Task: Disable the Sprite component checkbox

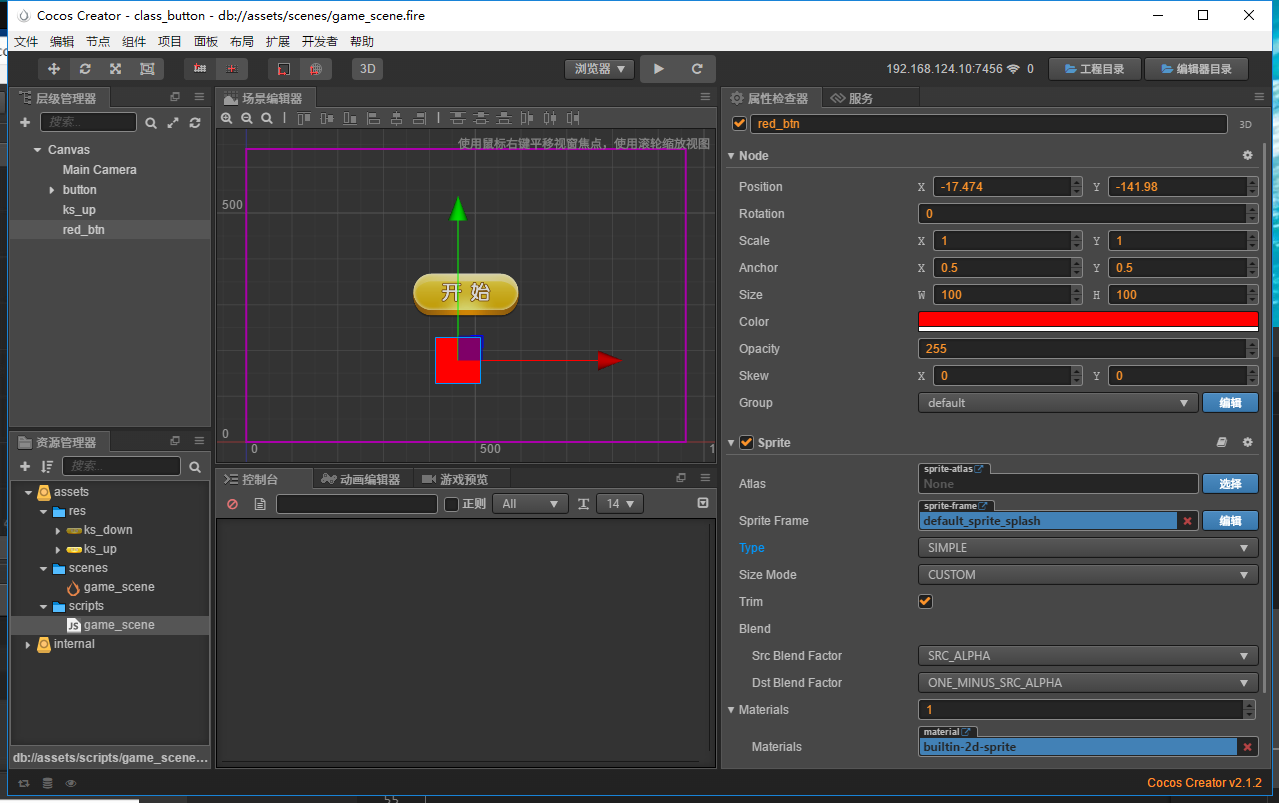Action: pyautogui.click(x=745, y=442)
